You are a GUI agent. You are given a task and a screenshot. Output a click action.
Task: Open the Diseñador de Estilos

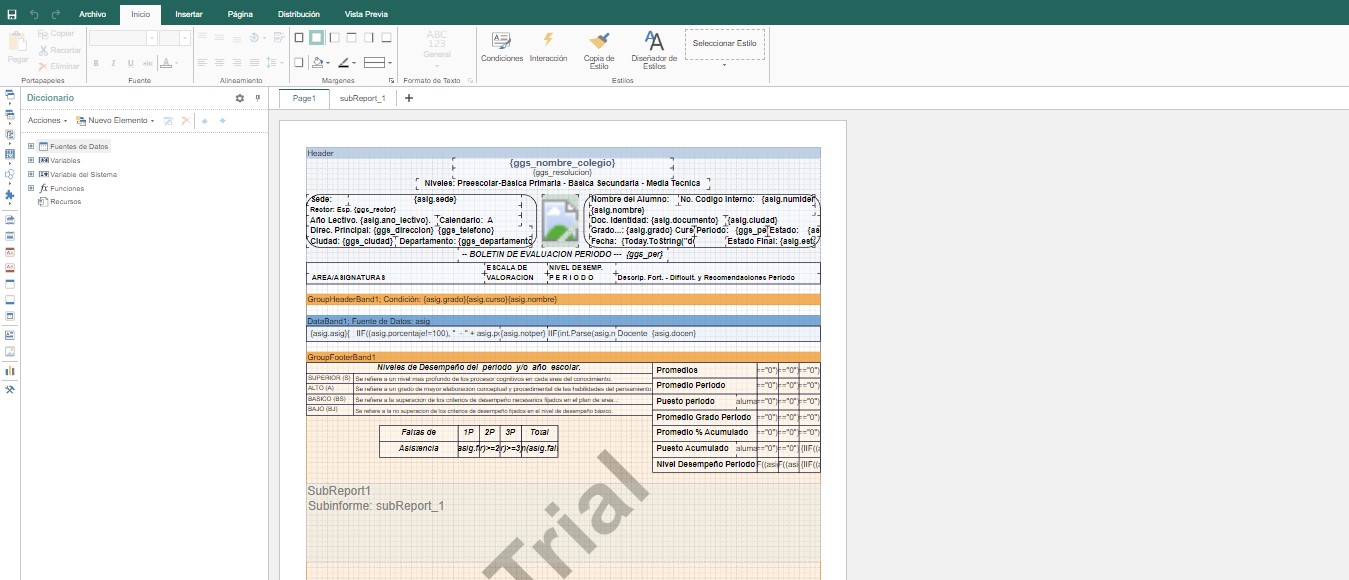point(654,41)
